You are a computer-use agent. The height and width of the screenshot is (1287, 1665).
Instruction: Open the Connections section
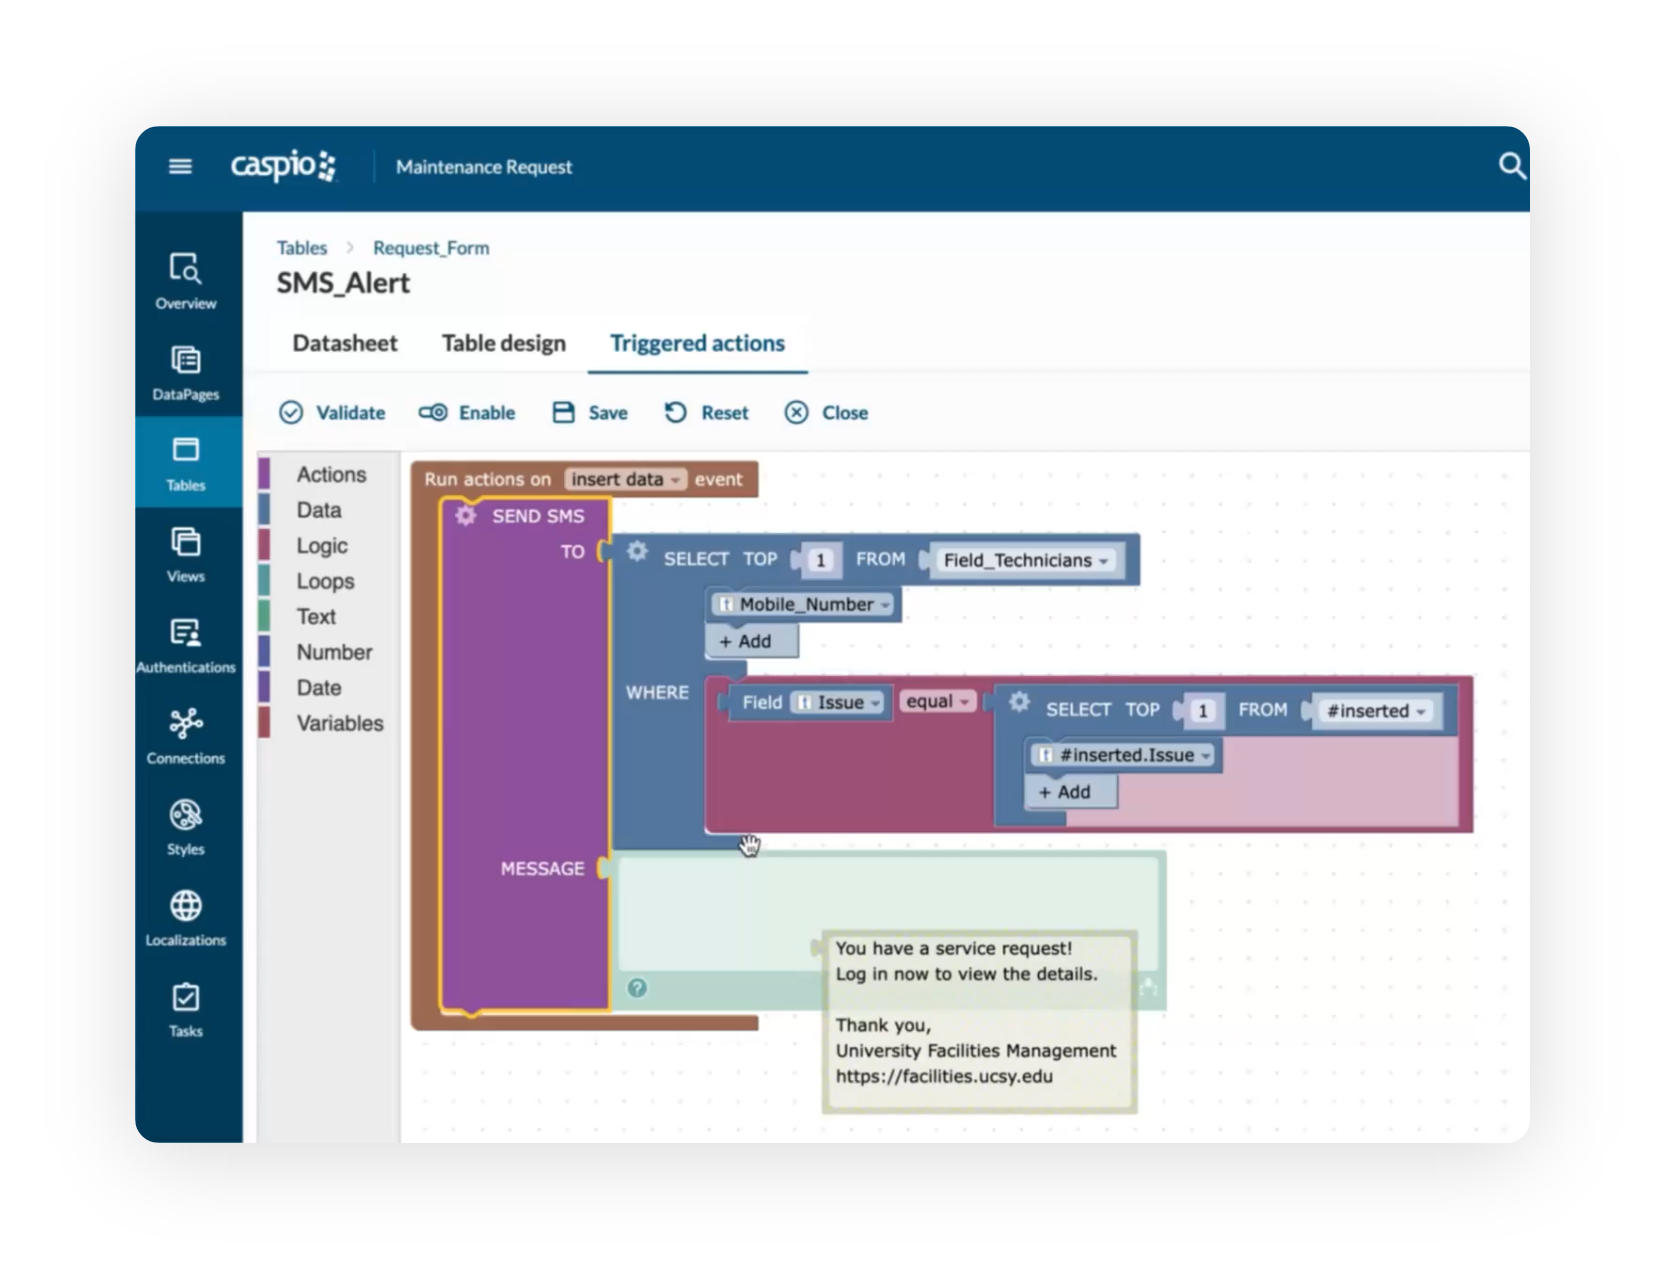point(186,736)
